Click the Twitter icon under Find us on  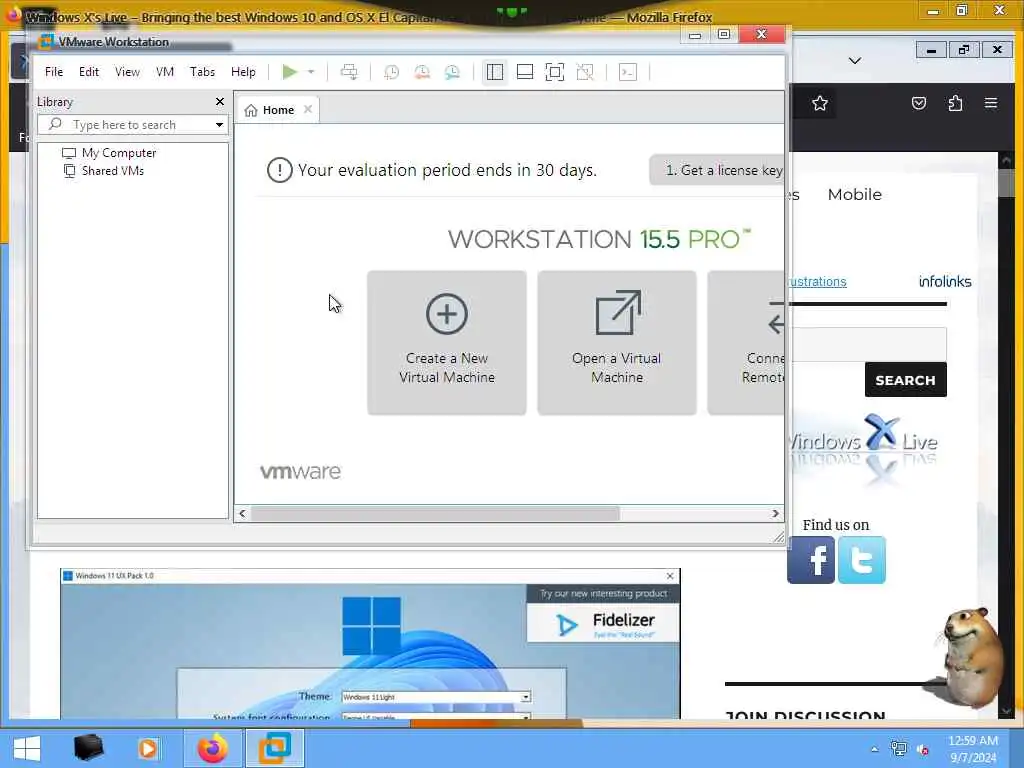(862, 560)
